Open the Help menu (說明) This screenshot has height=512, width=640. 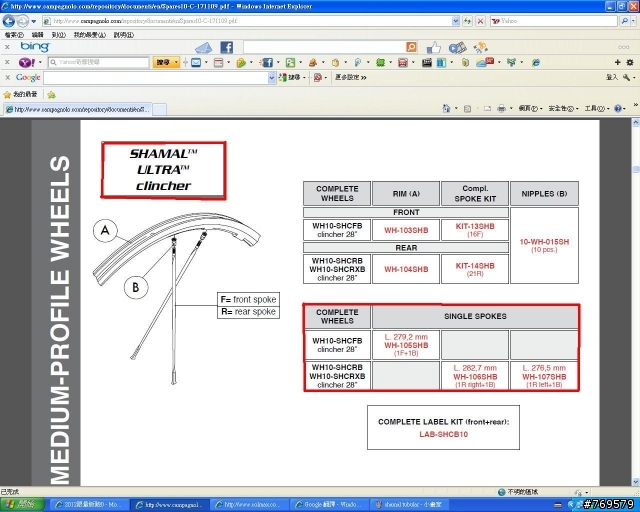[124, 35]
